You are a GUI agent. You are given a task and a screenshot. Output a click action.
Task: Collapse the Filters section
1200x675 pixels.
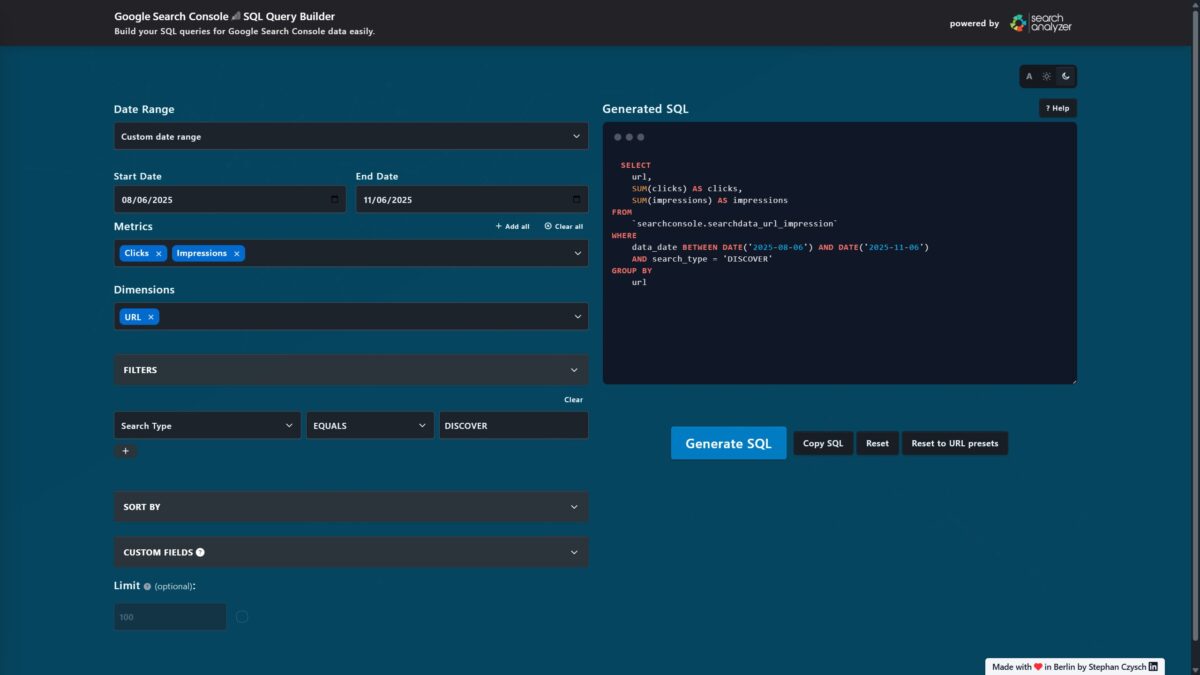pyautogui.click(x=350, y=370)
